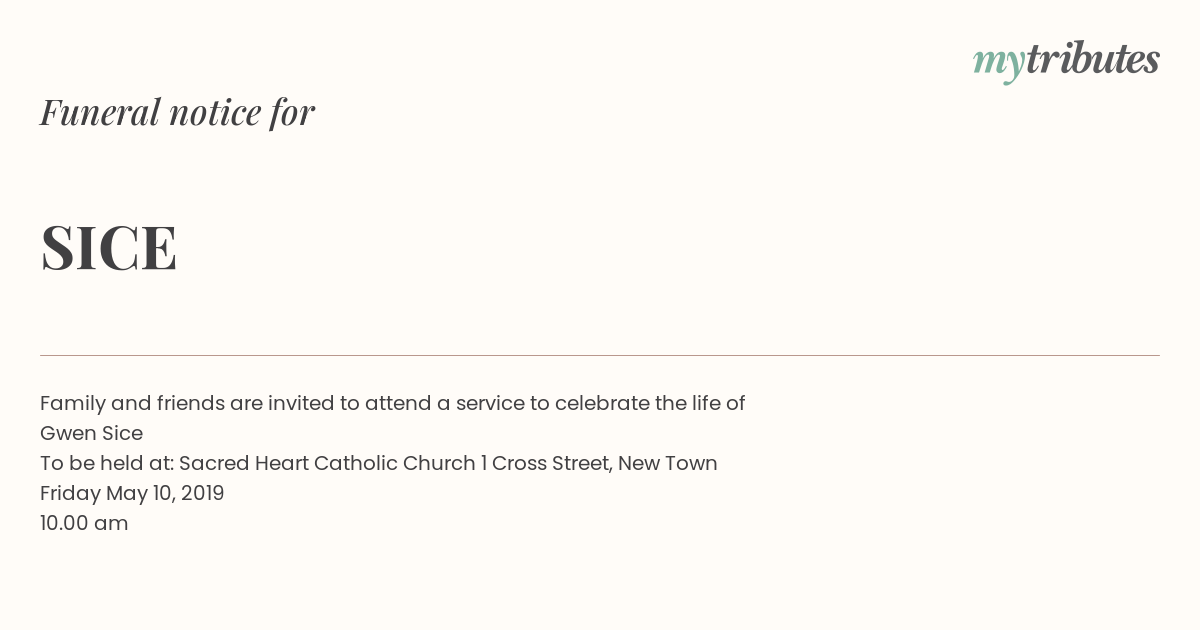Image resolution: width=1200 pixels, height=630 pixels.
Task: Click the phrase "celebrate the life of"
Action: 650,404
